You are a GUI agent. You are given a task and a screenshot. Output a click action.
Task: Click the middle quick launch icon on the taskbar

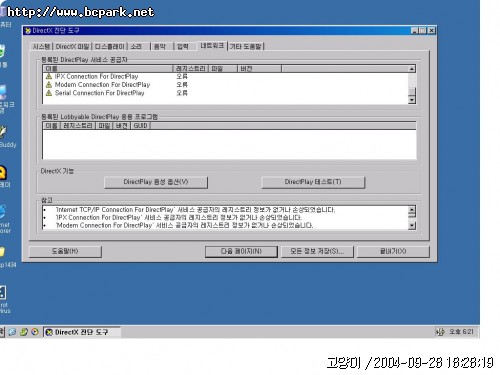click(23, 332)
